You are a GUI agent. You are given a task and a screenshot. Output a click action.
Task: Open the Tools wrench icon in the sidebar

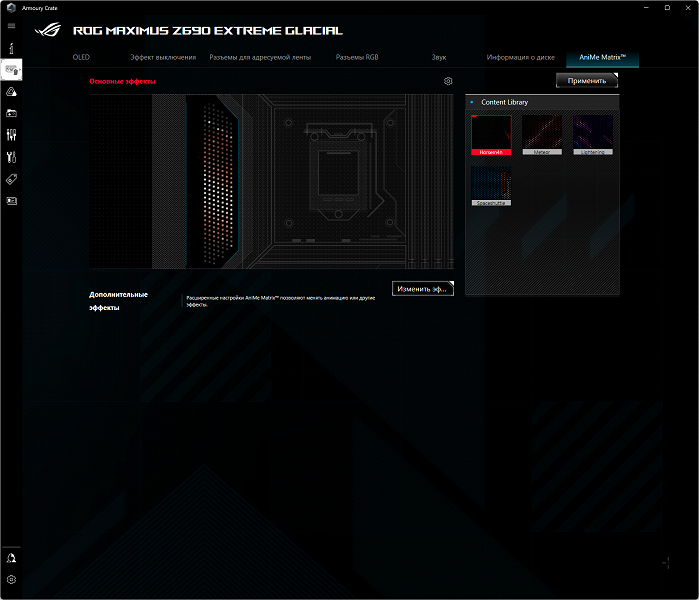(11, 157)
